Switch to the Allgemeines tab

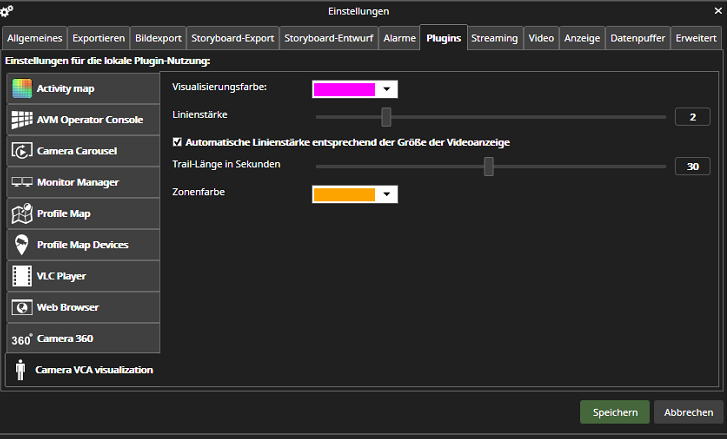click(x=35, y=38)
